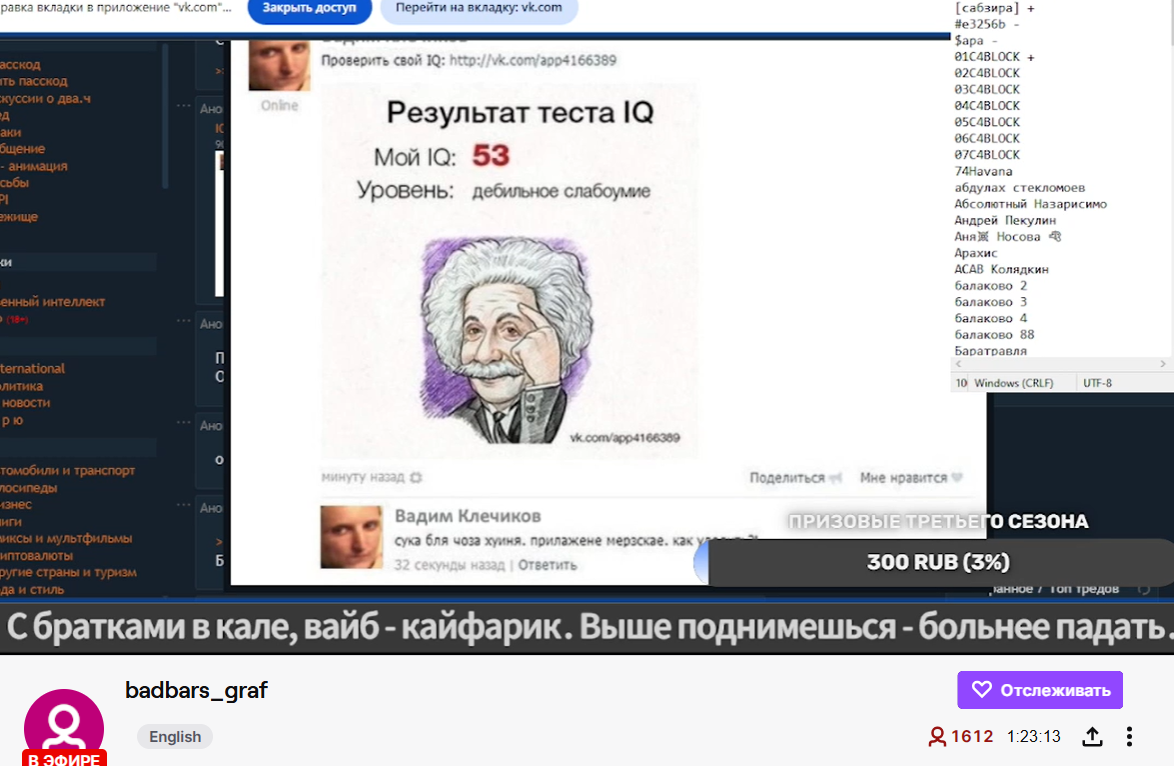Open sidebar board комиксы и мультфильмы
1174x766 pixels.
point(66,538)
